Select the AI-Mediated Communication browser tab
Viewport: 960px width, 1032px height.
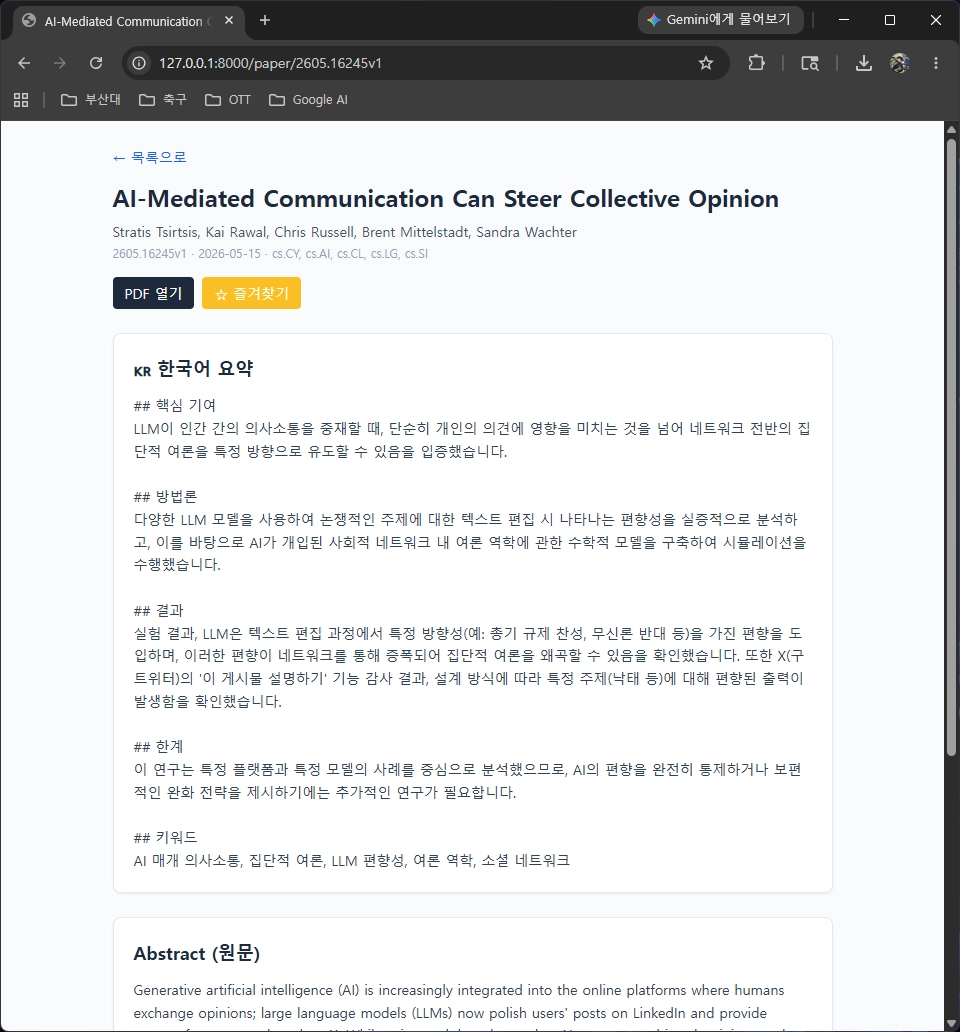(x=128, y=21)
